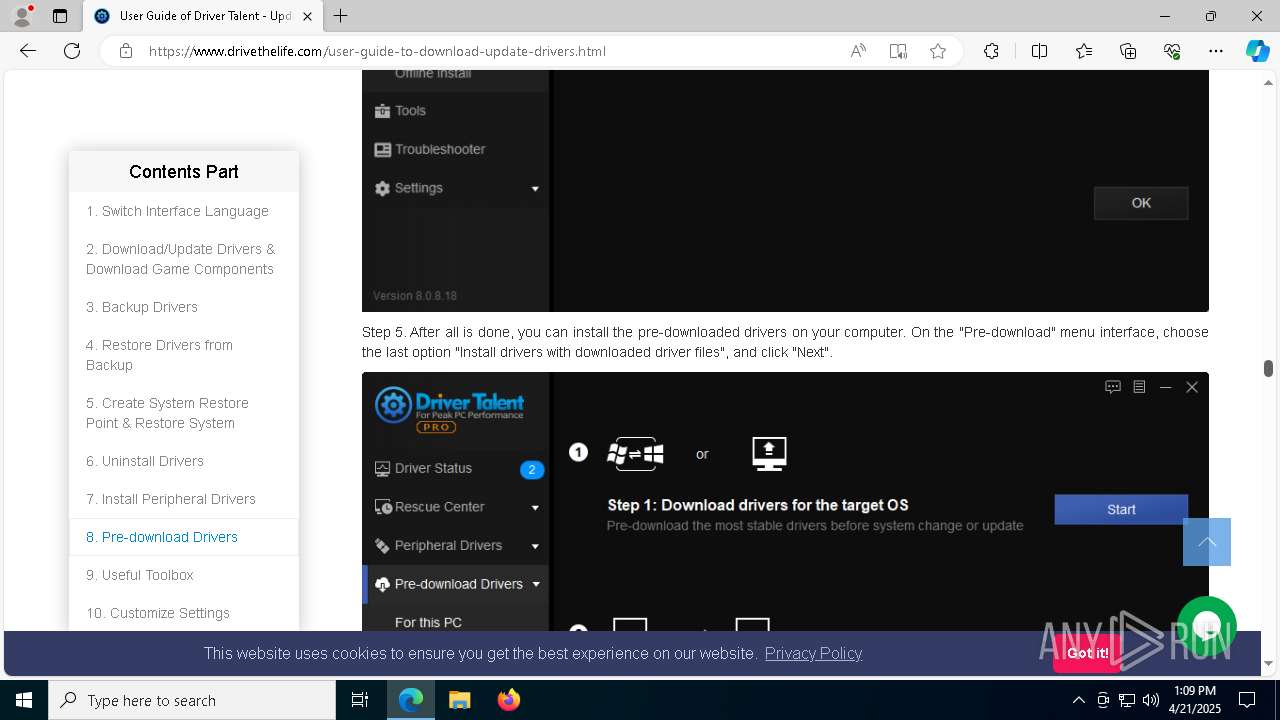This screenshot has height=720, width=1280.
Task: Click the address bar URL
Action: click(x=377, y=51)
